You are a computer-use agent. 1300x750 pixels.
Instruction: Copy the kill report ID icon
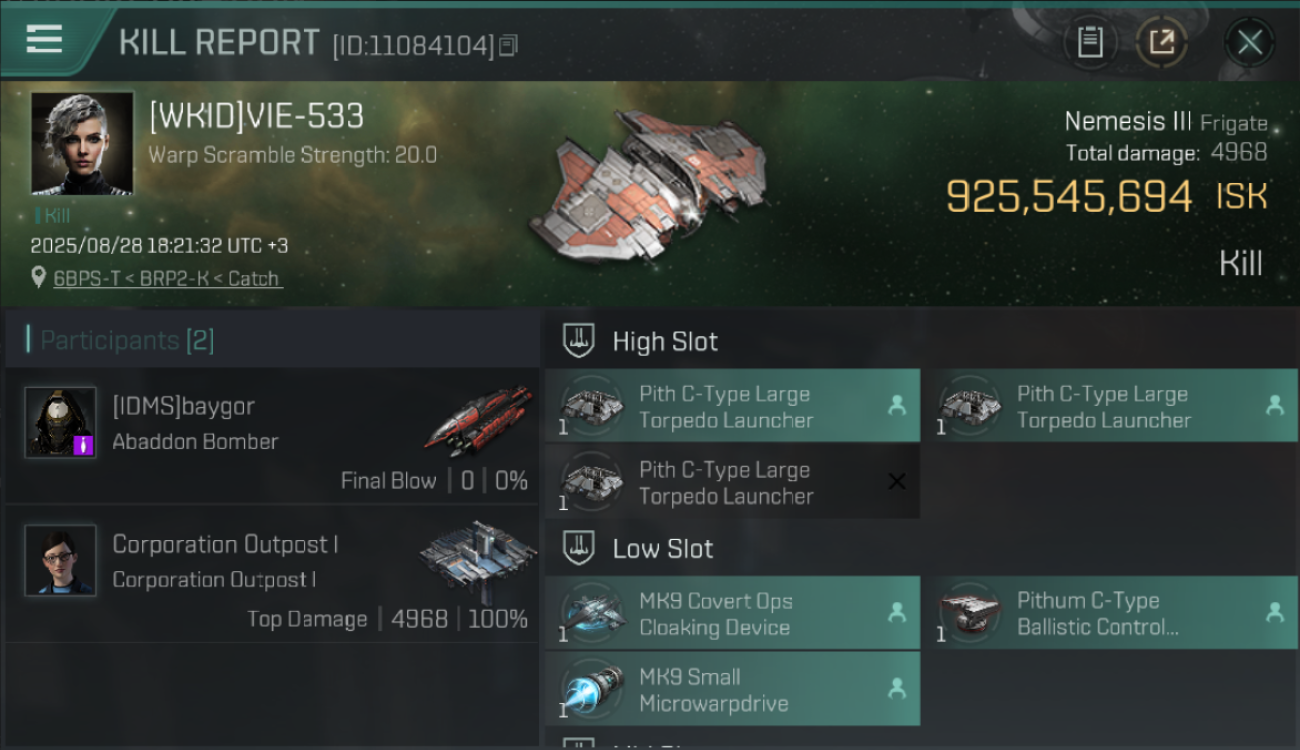[x=509, y=46]
